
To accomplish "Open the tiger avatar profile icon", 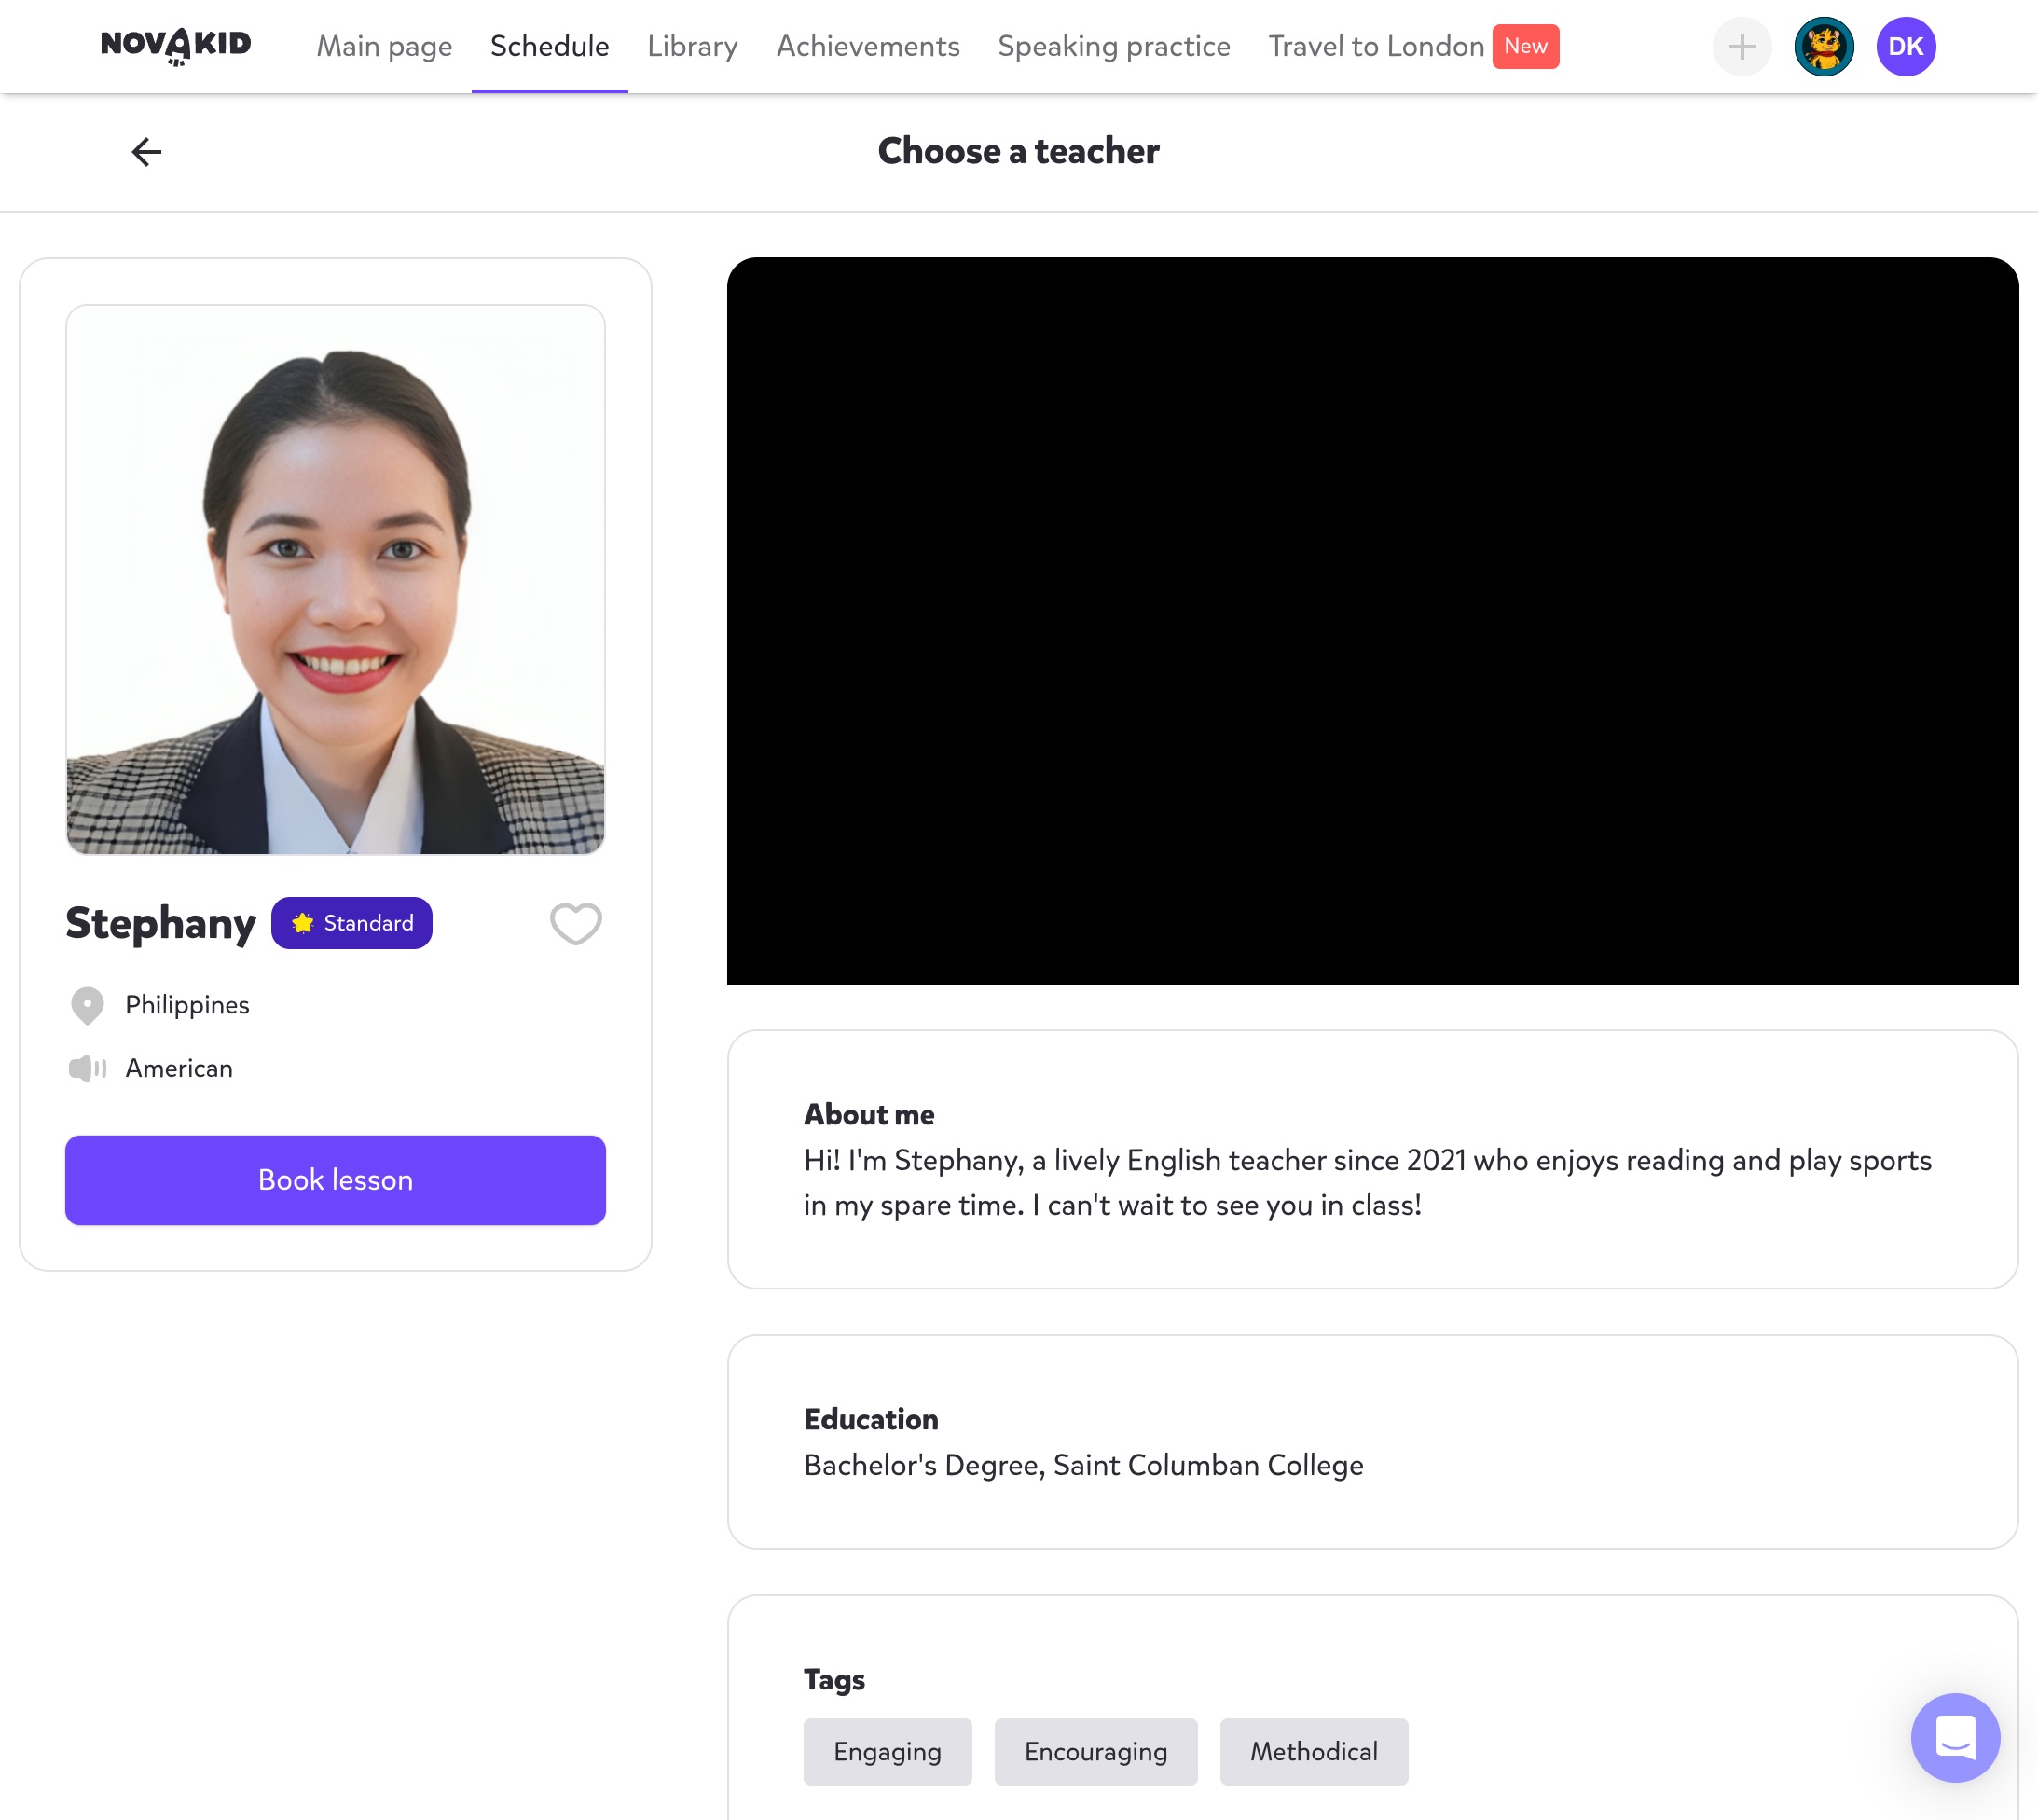I will pos(1823,47).
